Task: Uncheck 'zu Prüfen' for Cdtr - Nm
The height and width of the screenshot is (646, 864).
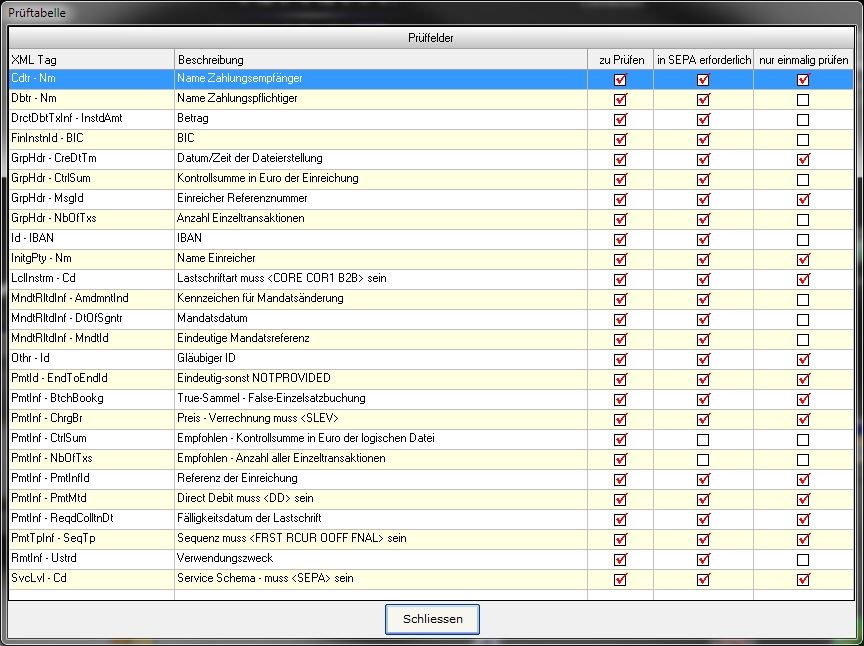Action: tap(620, 80)
